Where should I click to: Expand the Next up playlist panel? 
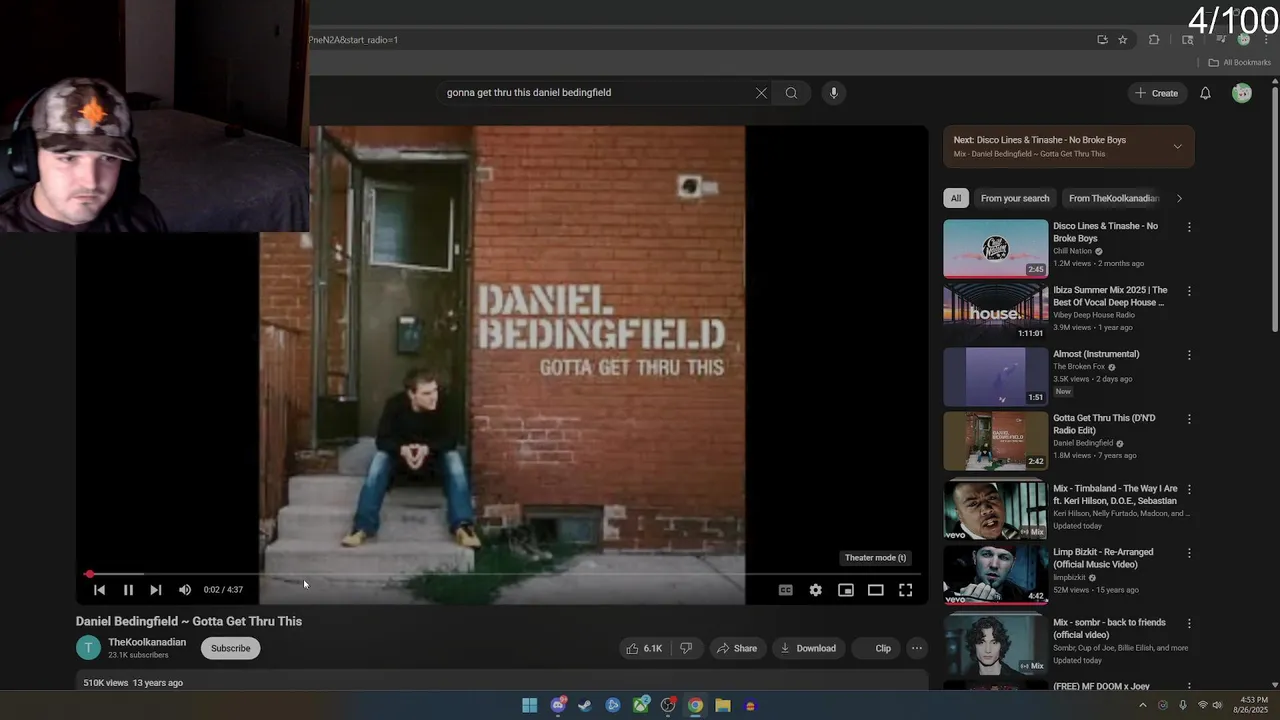[x=1177, y=147]
